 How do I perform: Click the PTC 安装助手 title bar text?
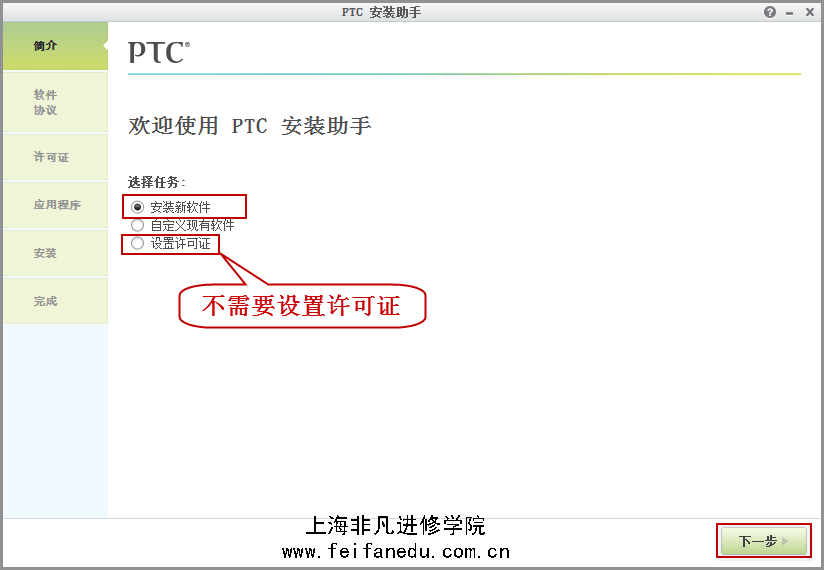[x=381, y=12]
